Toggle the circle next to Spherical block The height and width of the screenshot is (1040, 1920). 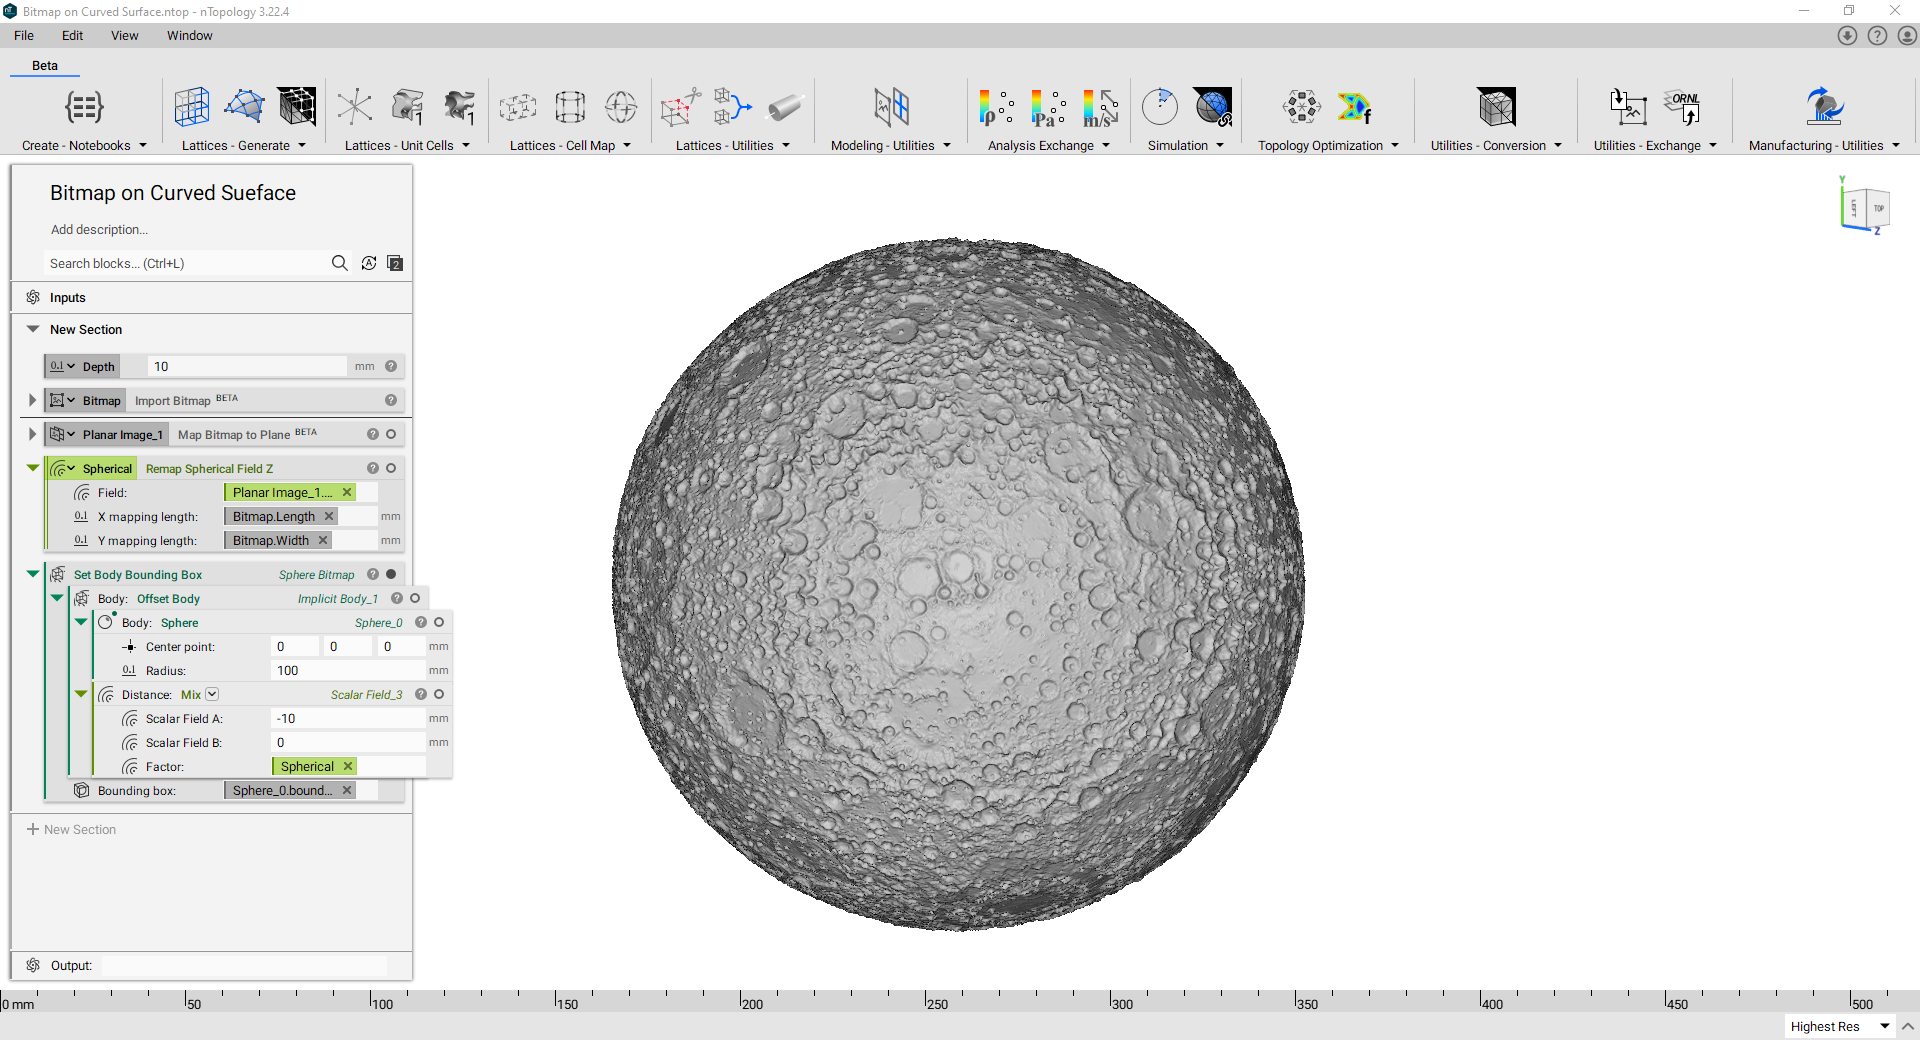coord(391,468)
